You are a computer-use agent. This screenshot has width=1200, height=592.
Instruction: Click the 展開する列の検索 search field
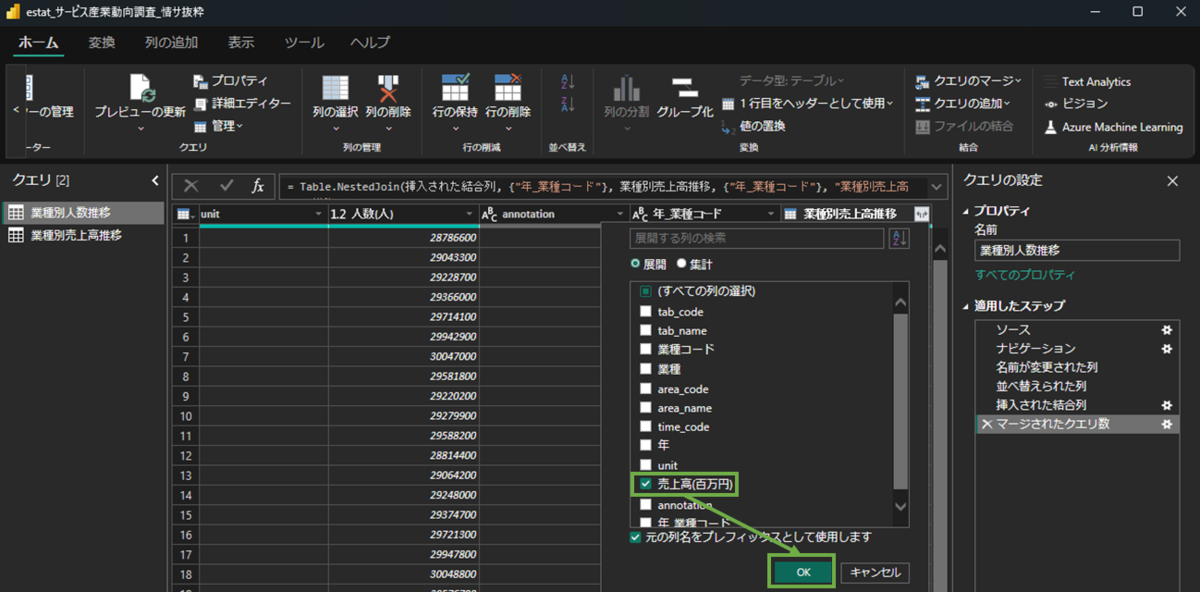[x=757, y=238]
